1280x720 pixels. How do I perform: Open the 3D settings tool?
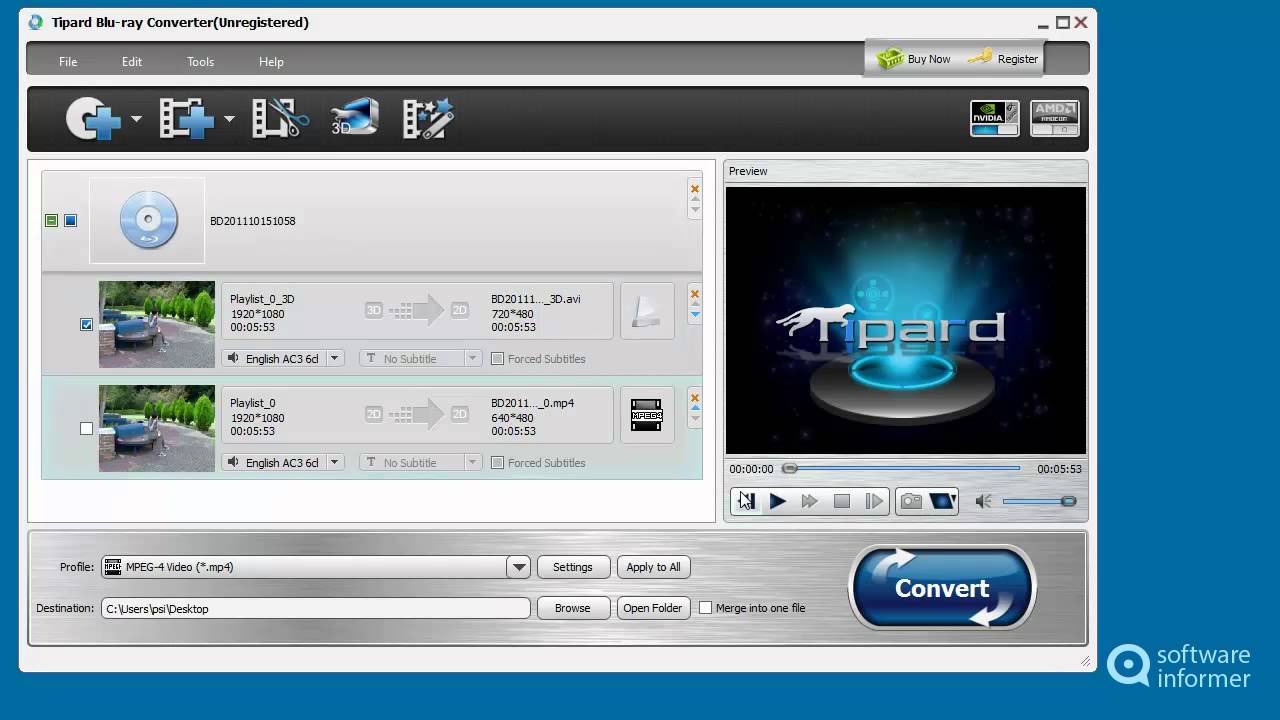[x=354, y=118]
